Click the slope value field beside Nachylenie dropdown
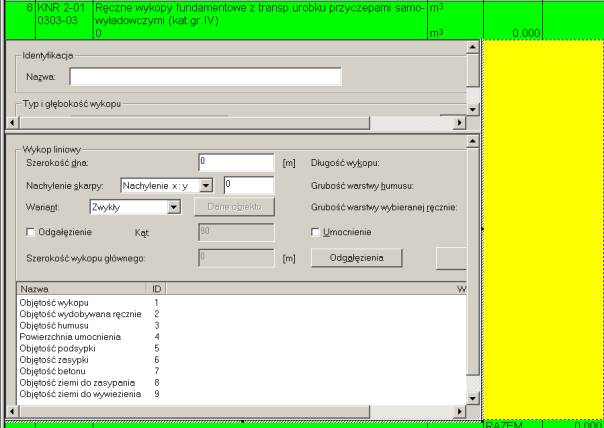This screenshot has width=604, height=428. 247,185
